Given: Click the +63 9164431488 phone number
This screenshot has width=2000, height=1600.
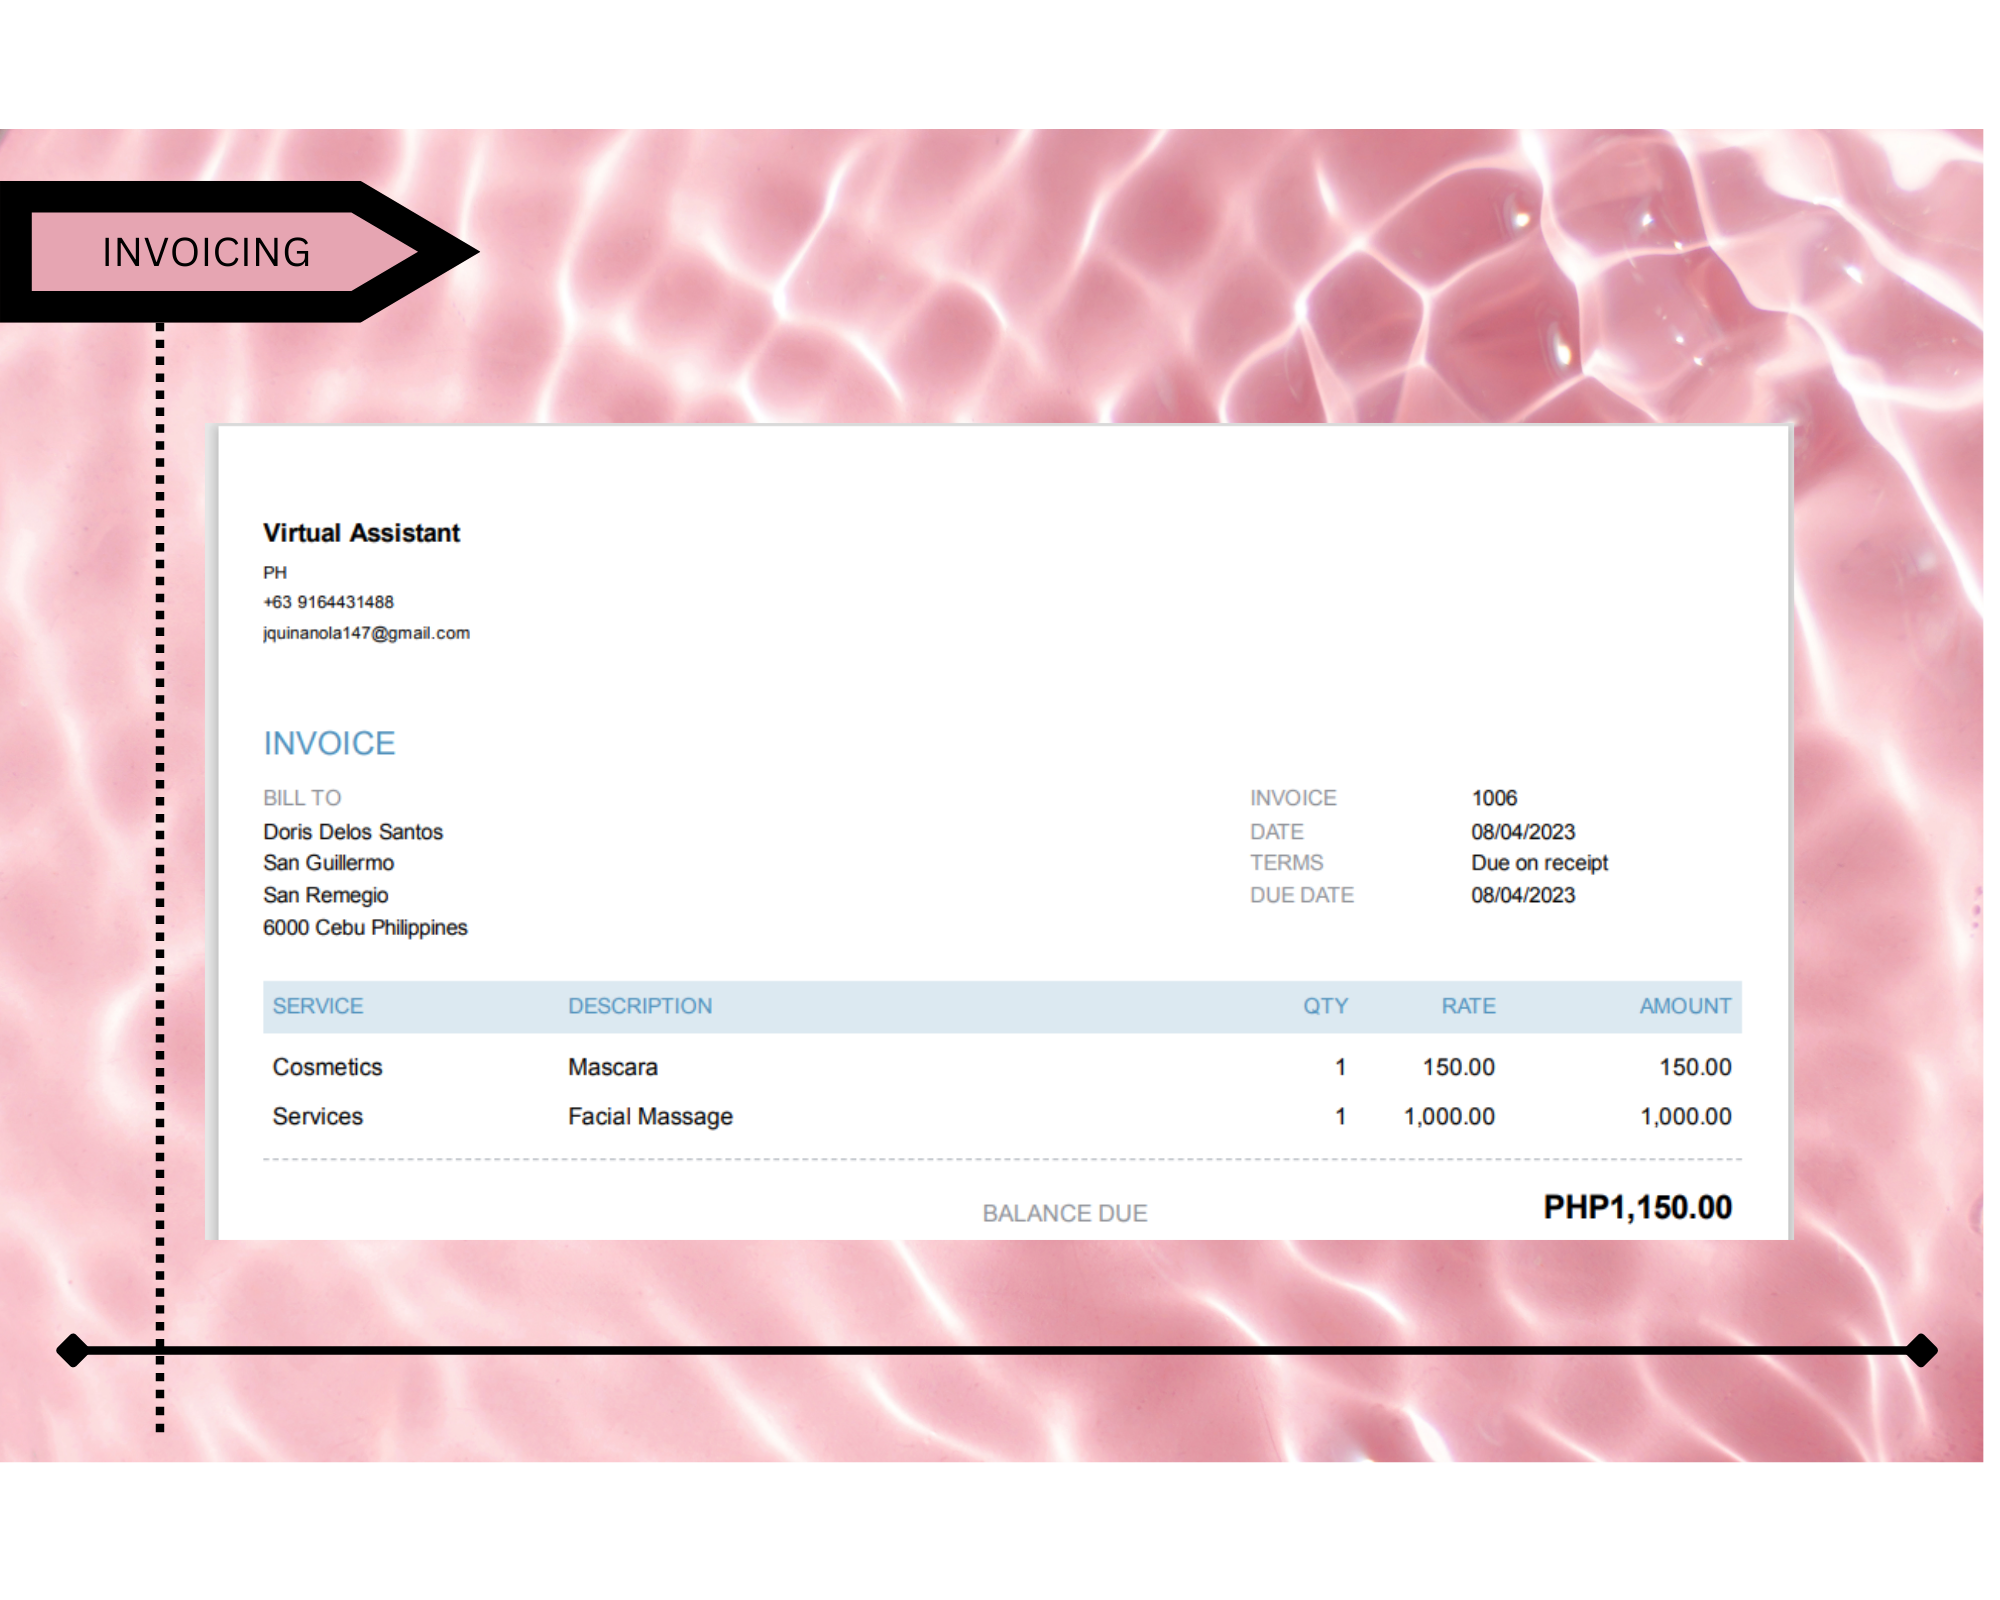Looking at the screenshot, I should coord(328,602).
